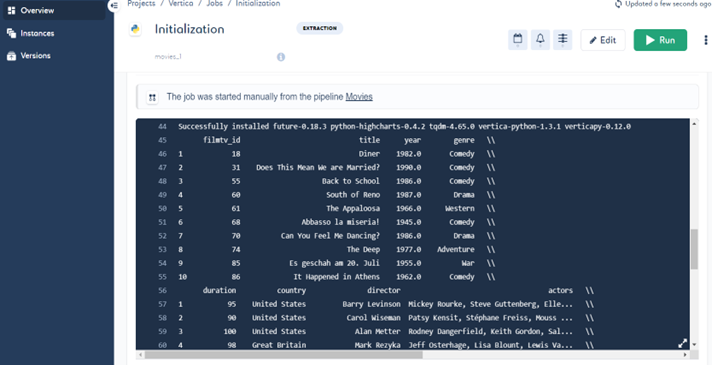Click 'Back to School' in the log

click(x=351, y=181)
